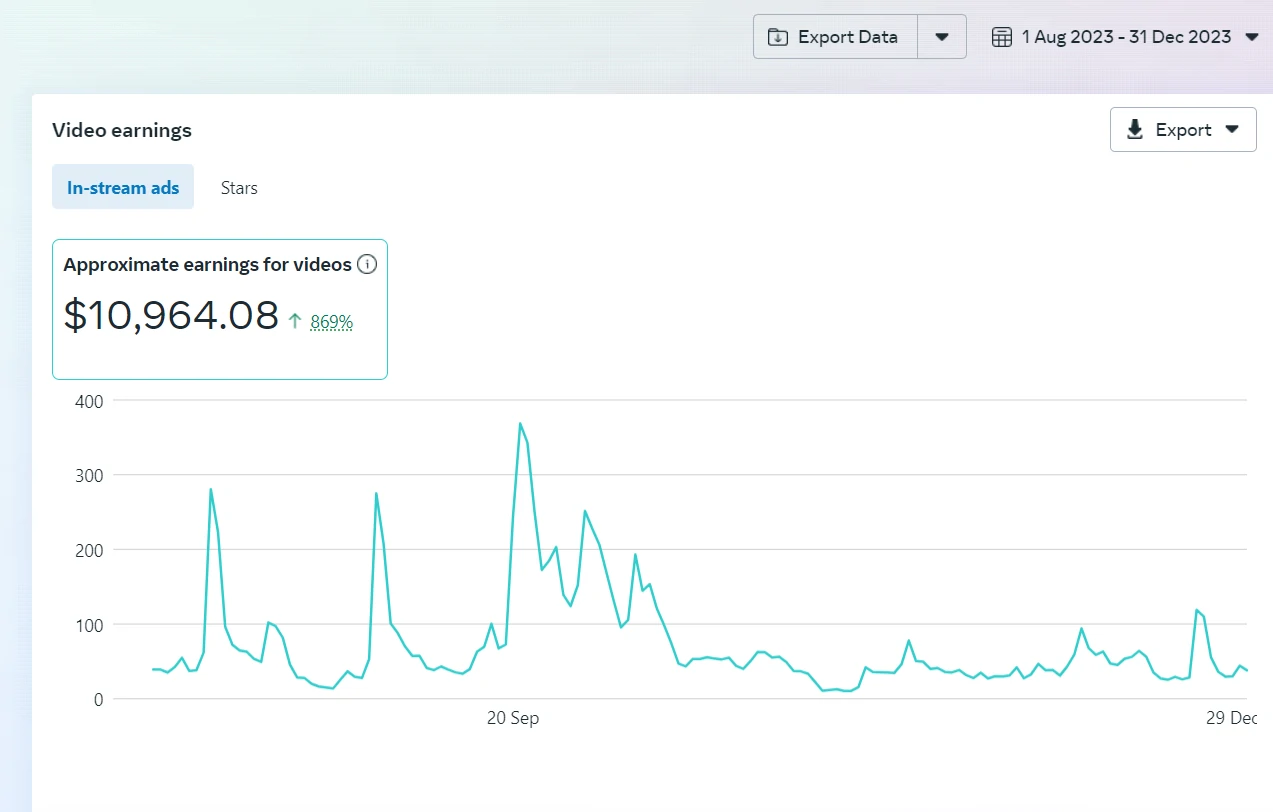Switch to the Stars tab
Viewport: 1273px width, 812px height.
tap(239, 187)
